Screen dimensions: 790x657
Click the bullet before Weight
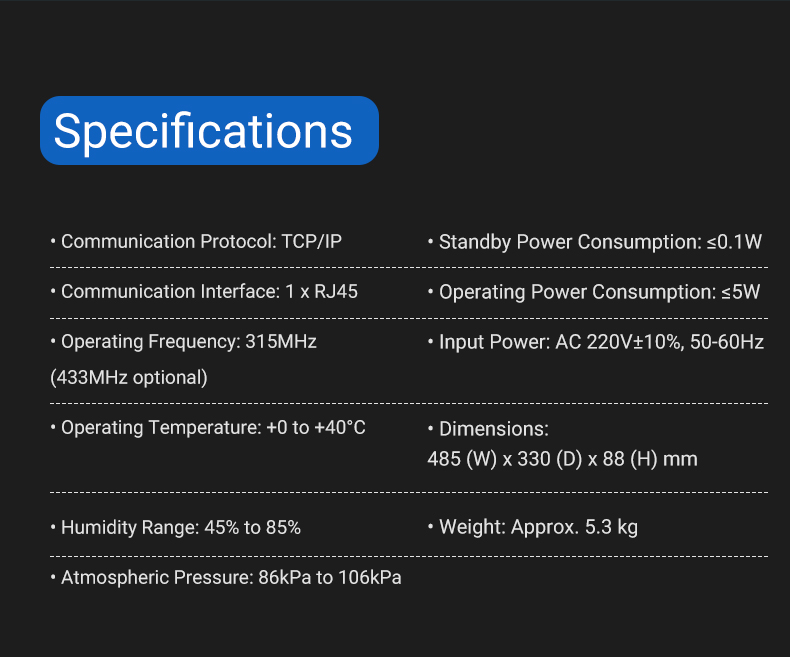tap(430, 527)
